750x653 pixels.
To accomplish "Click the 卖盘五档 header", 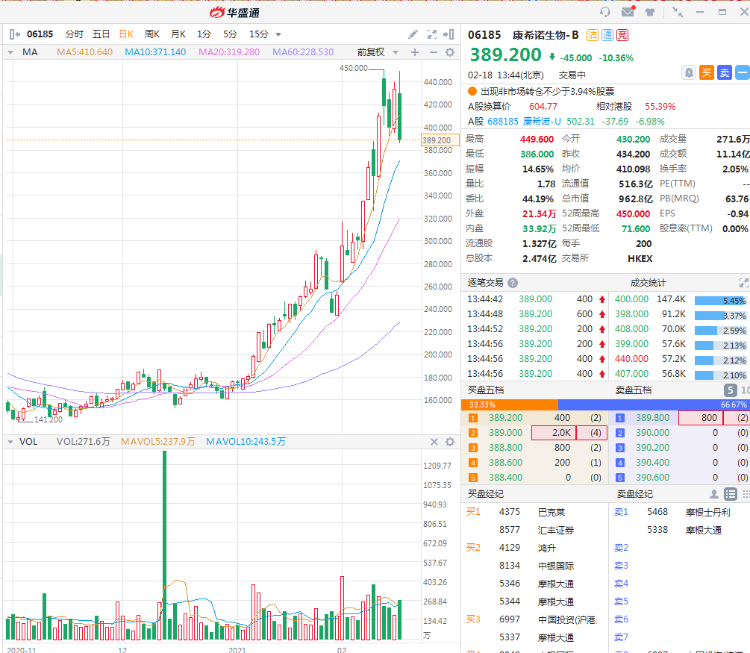I will tap(633, 390).
